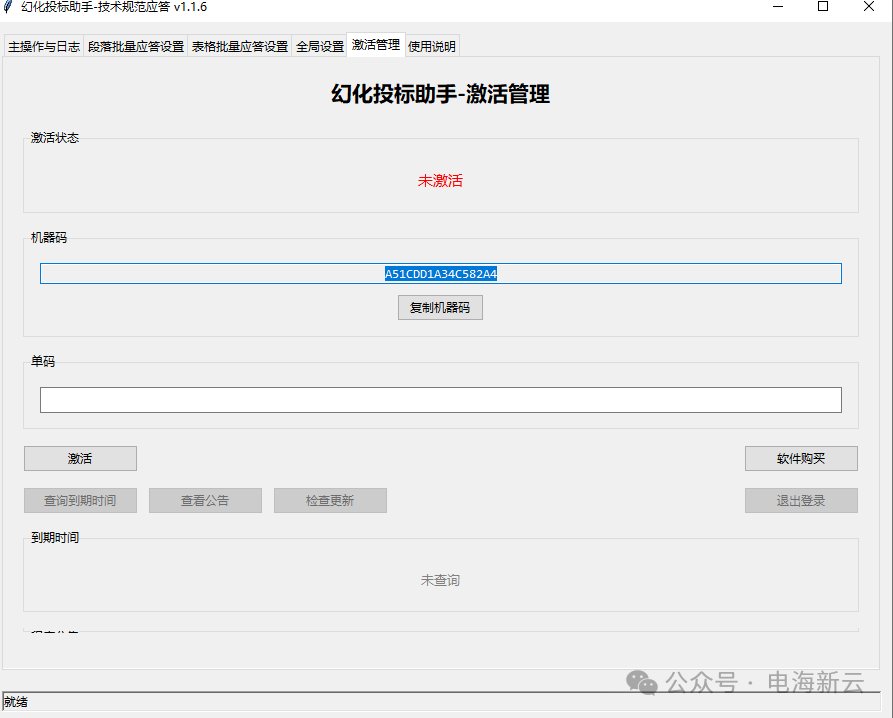This screenshot has width=893, height=718.
Task: Click the 软件购买 button
Action: (800, 458)
